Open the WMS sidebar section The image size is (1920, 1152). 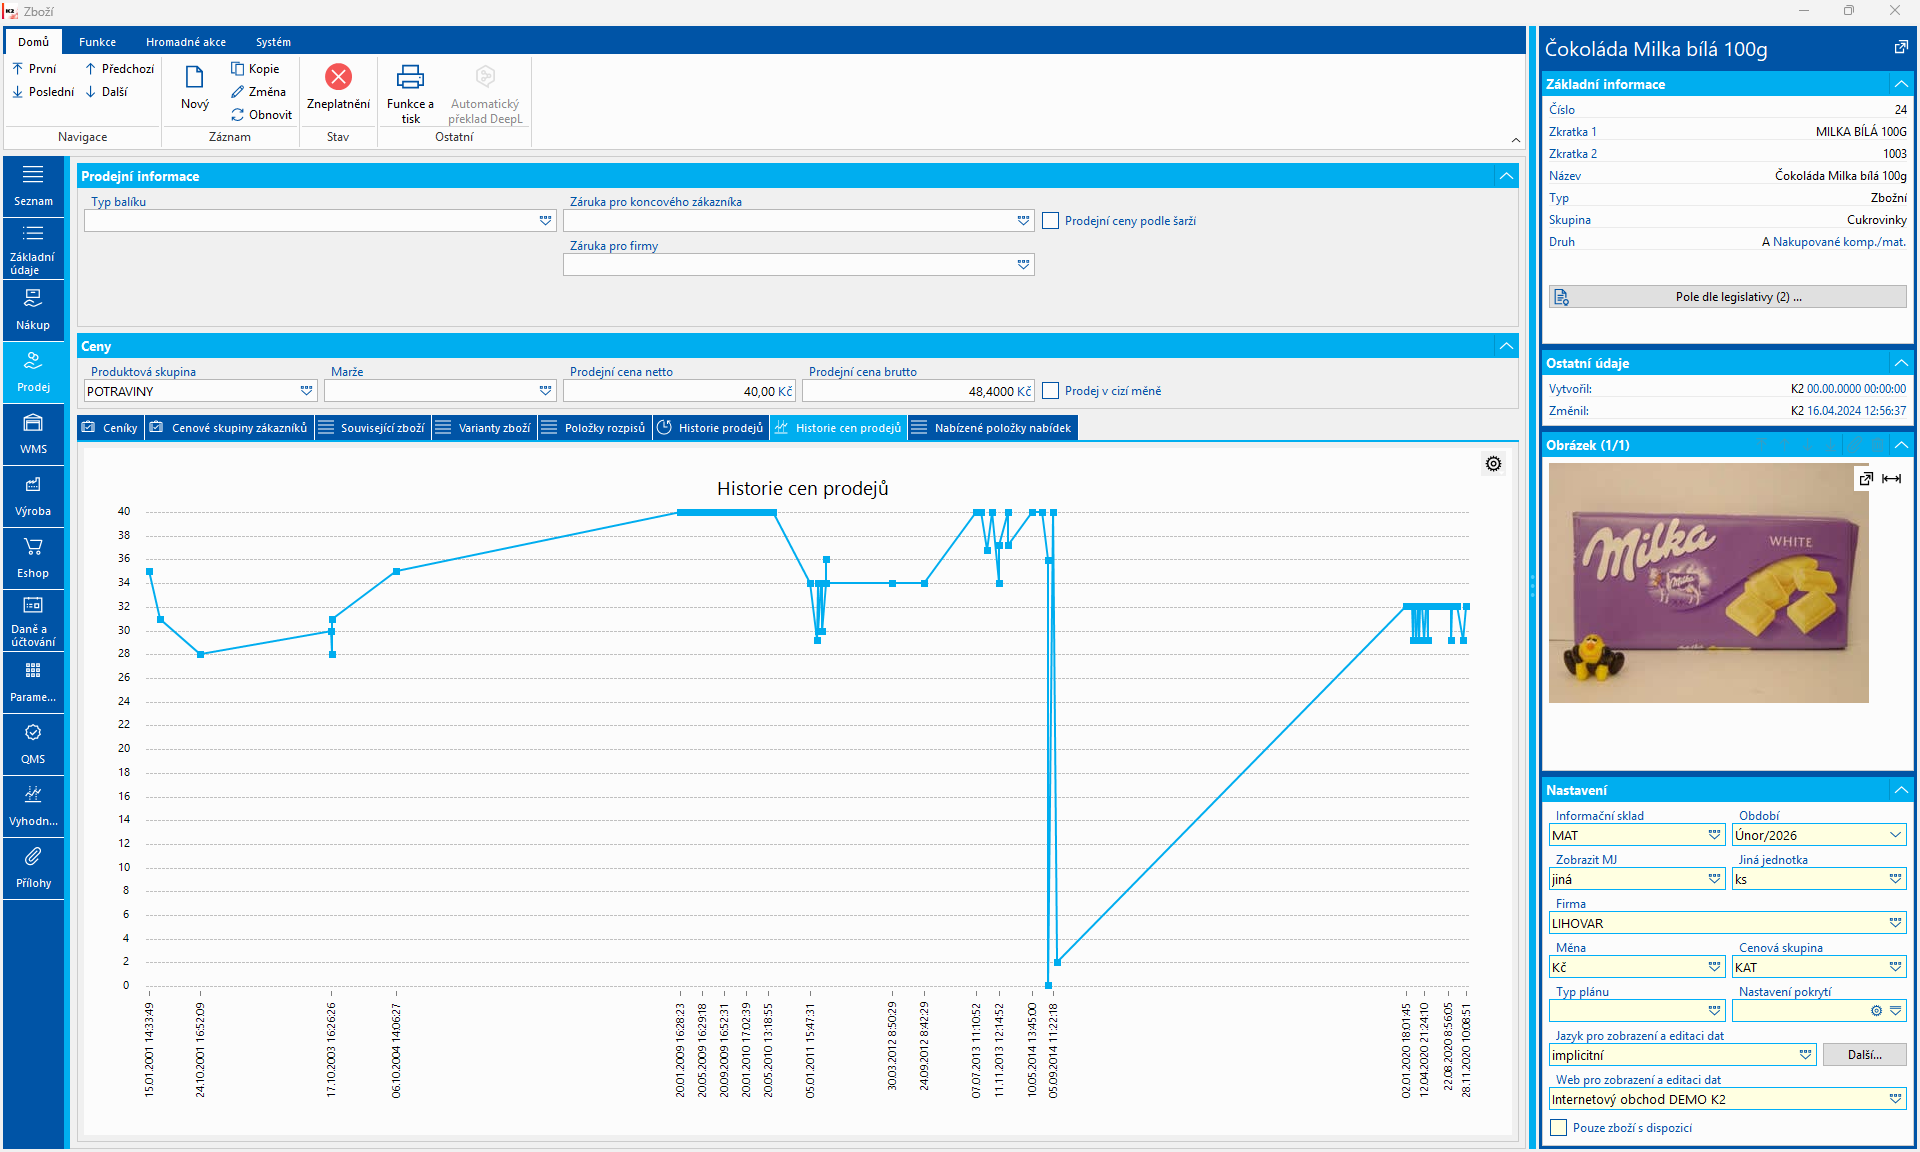tap(33, 434)
